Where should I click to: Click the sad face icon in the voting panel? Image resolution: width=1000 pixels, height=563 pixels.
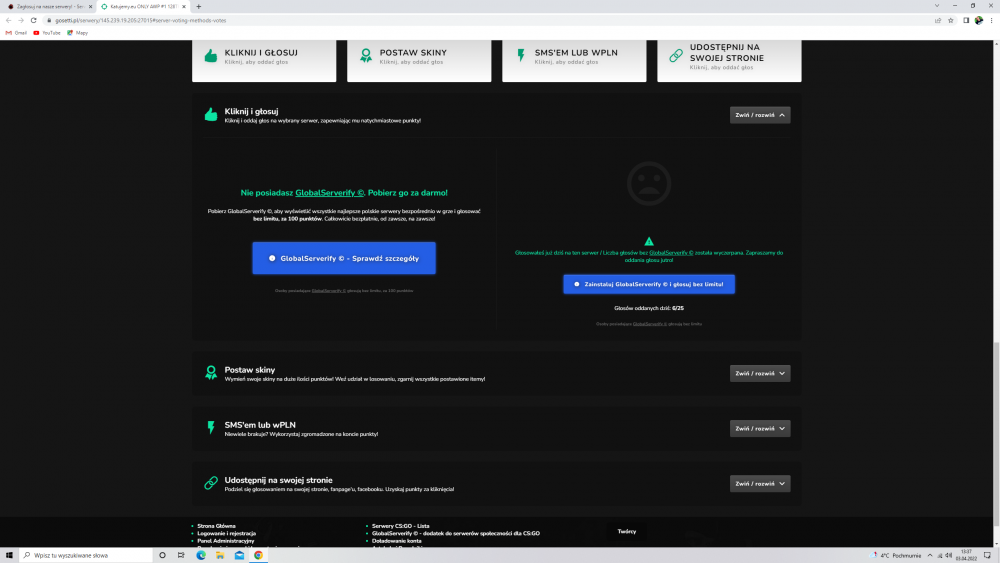(x=649, y=184)
